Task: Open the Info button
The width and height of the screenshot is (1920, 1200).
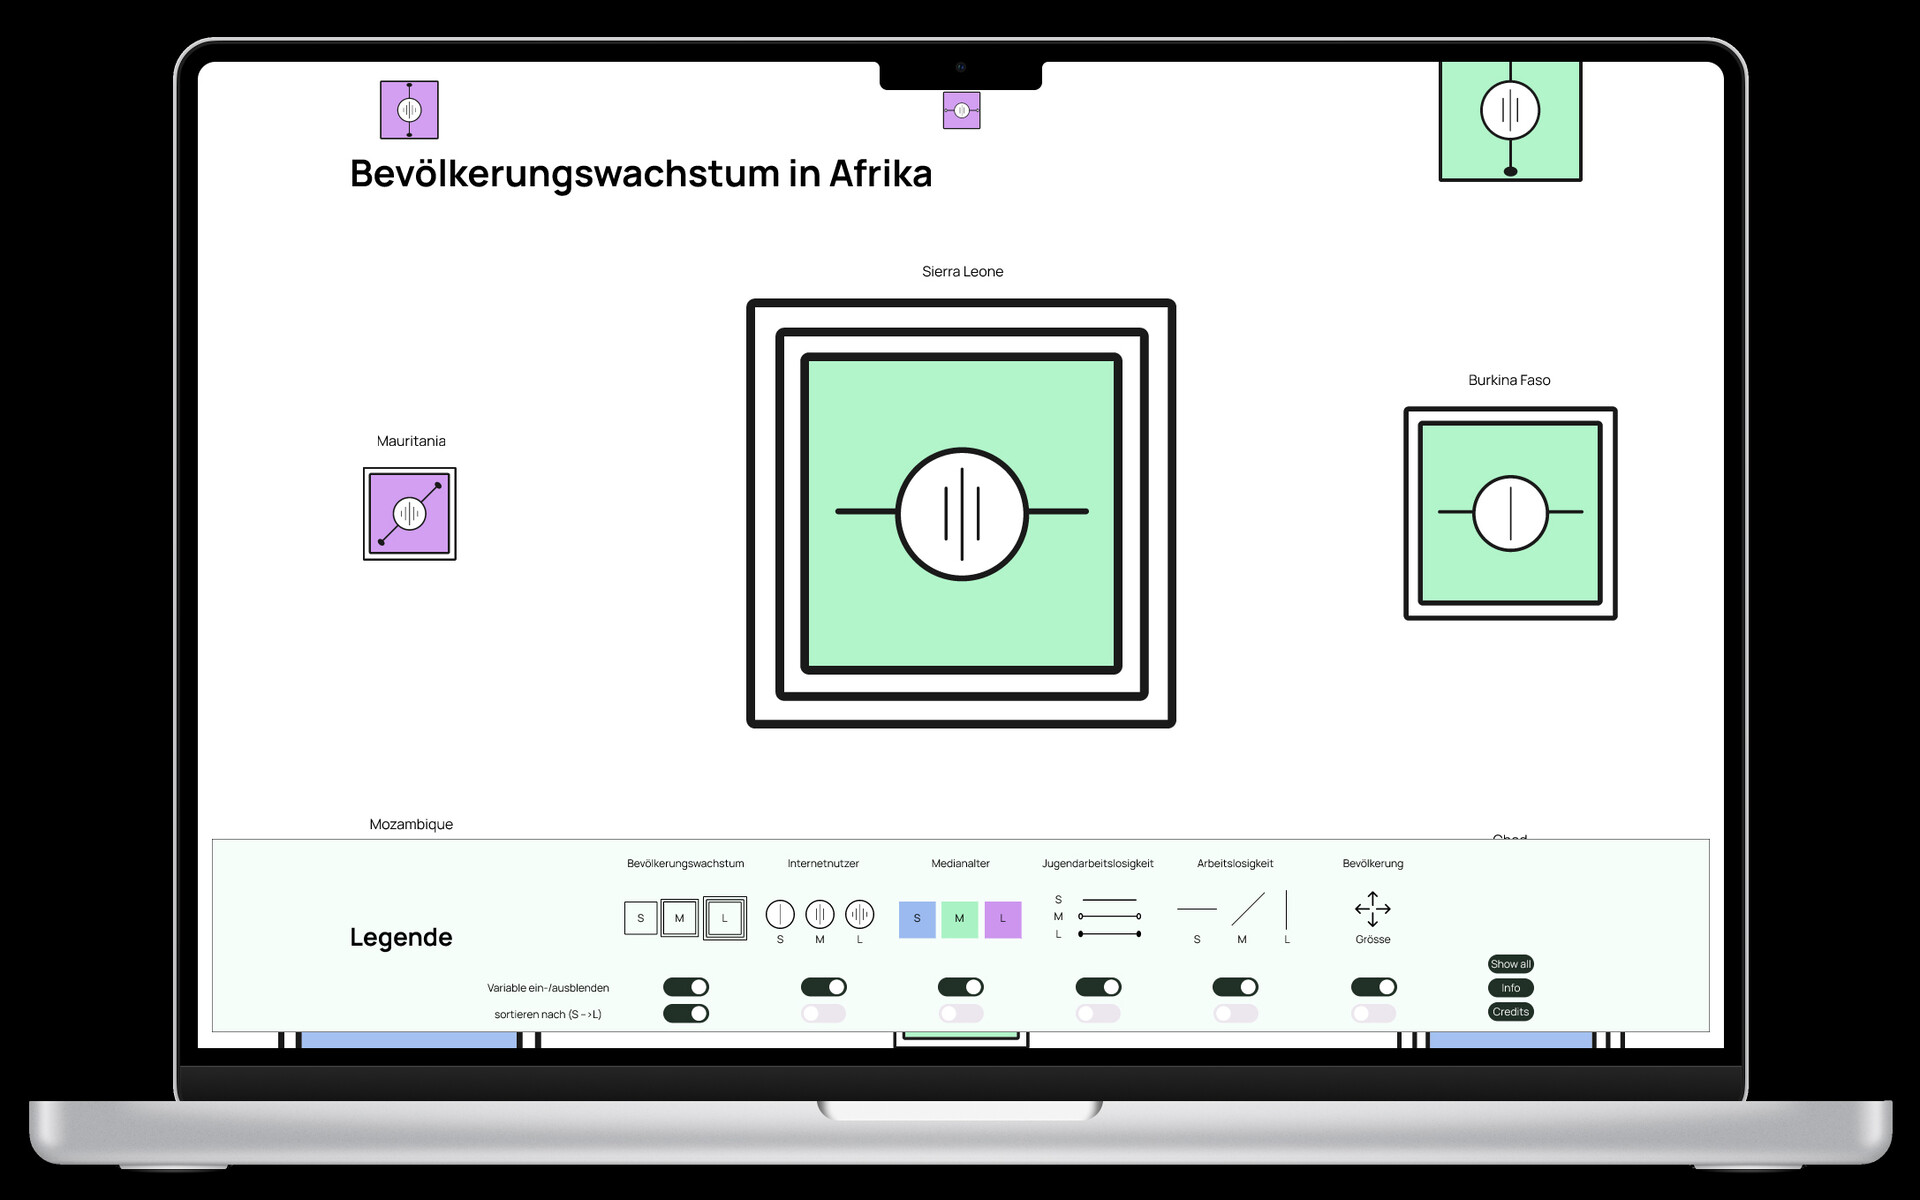Action: click(1510, 988)
